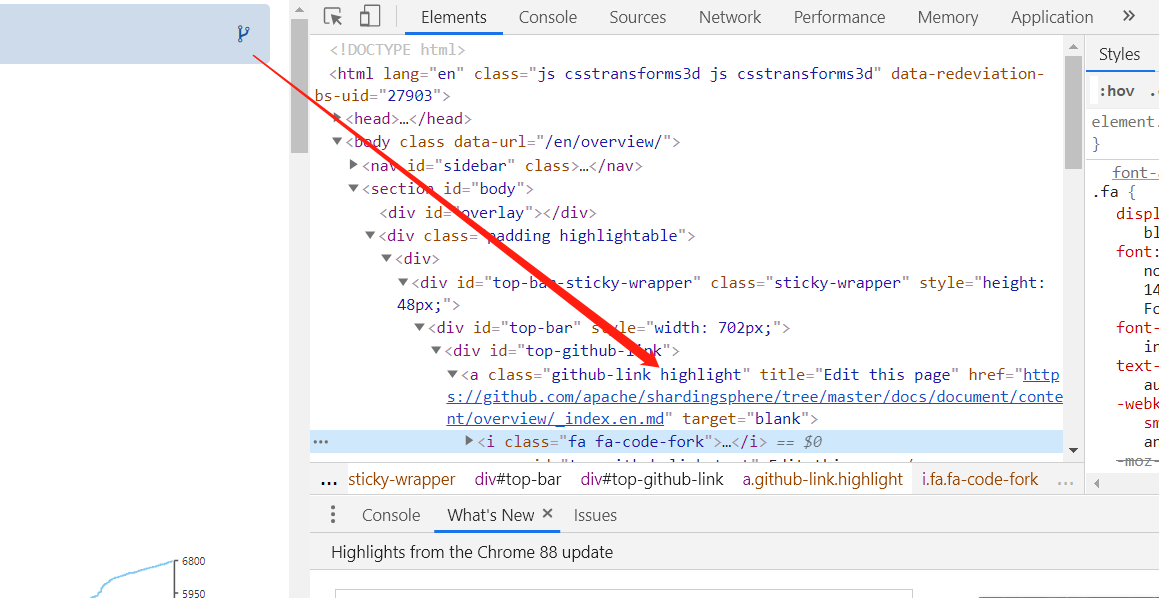Click the Highlights from Chrome 88 update text
The height and width of the screenshot is (598, 1159).
(472, 552)
